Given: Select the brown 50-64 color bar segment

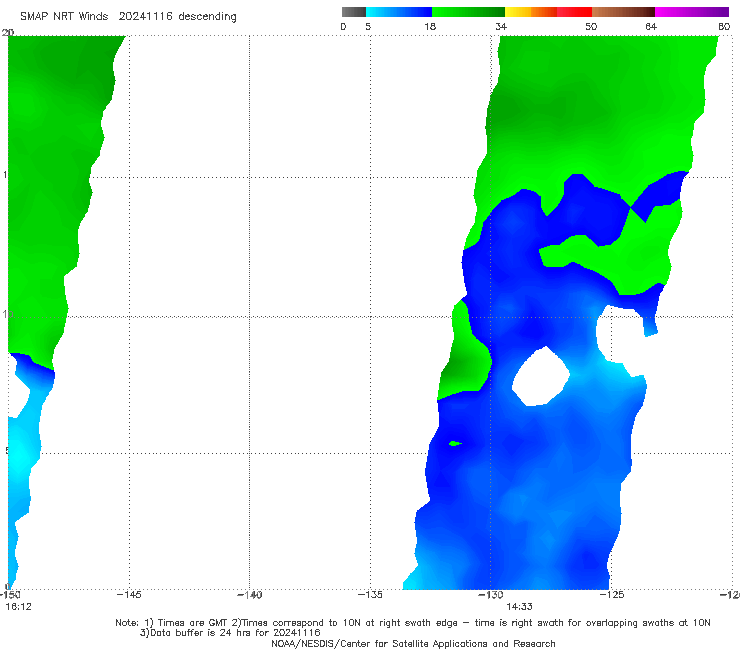Looking at the screenshot, I should point(623,12).
